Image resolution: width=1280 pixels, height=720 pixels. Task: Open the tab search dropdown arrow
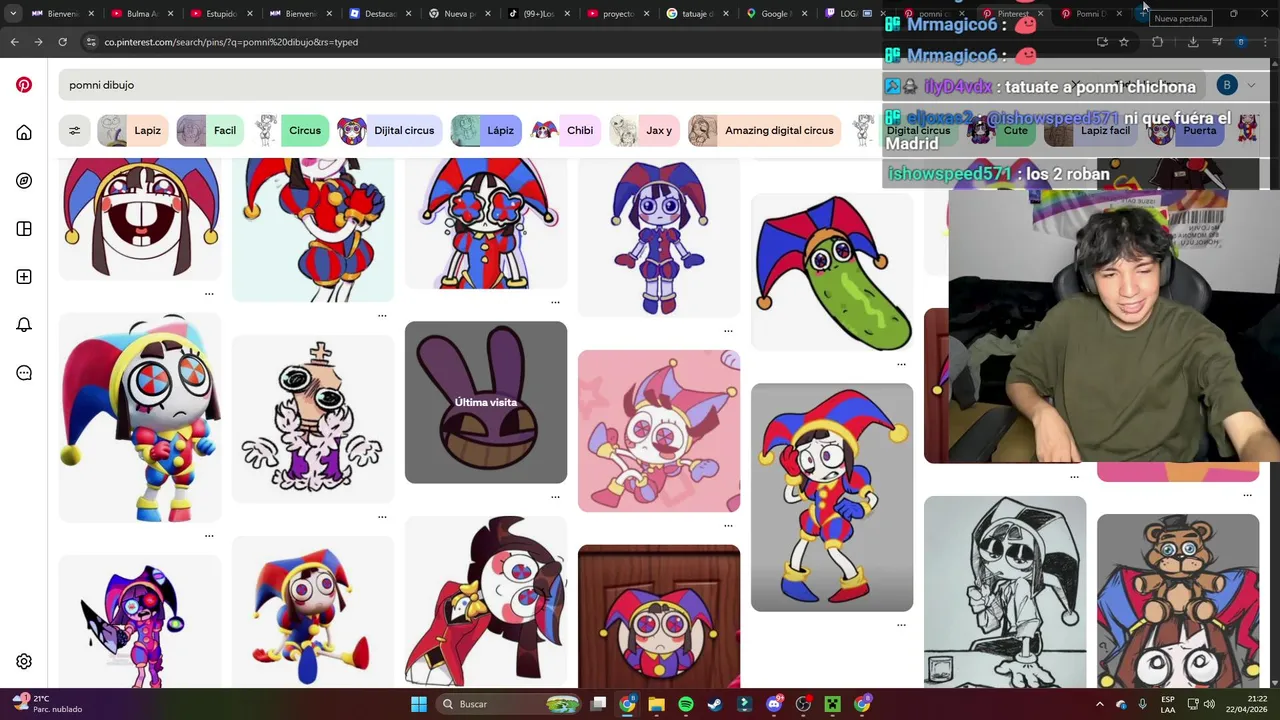tap(13, 14)
